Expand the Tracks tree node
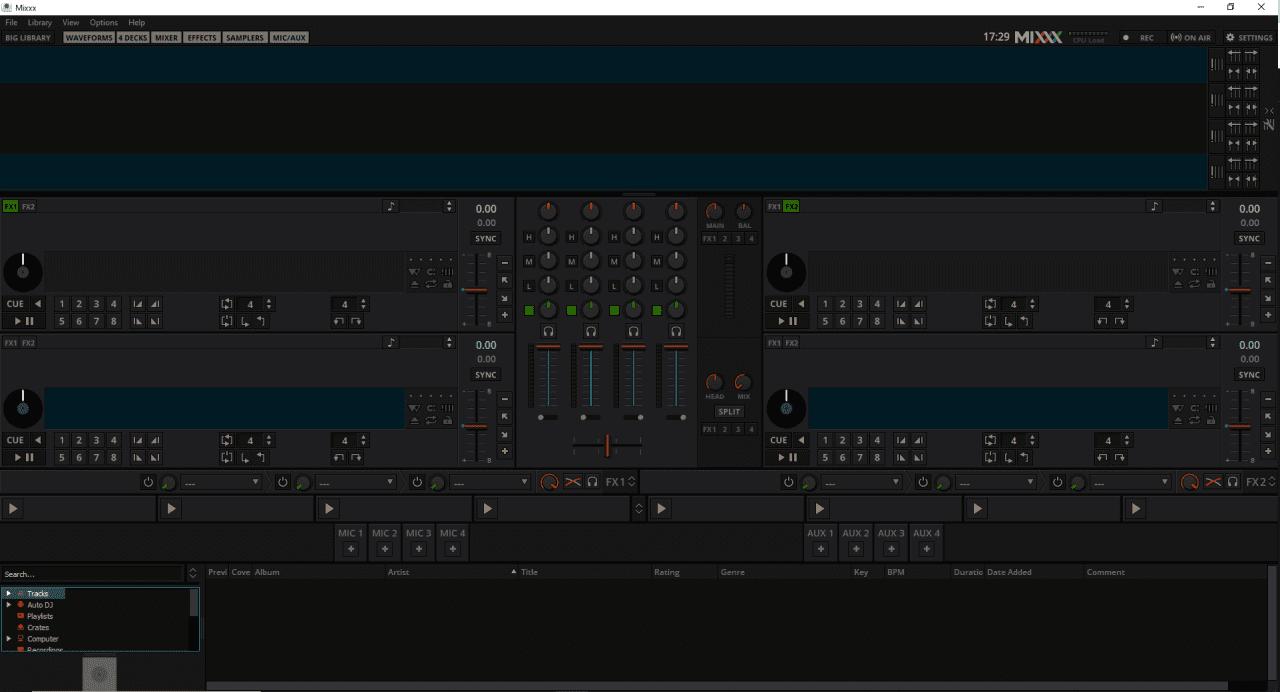This screenshot has width=1280, height=692. click(8, 593)
